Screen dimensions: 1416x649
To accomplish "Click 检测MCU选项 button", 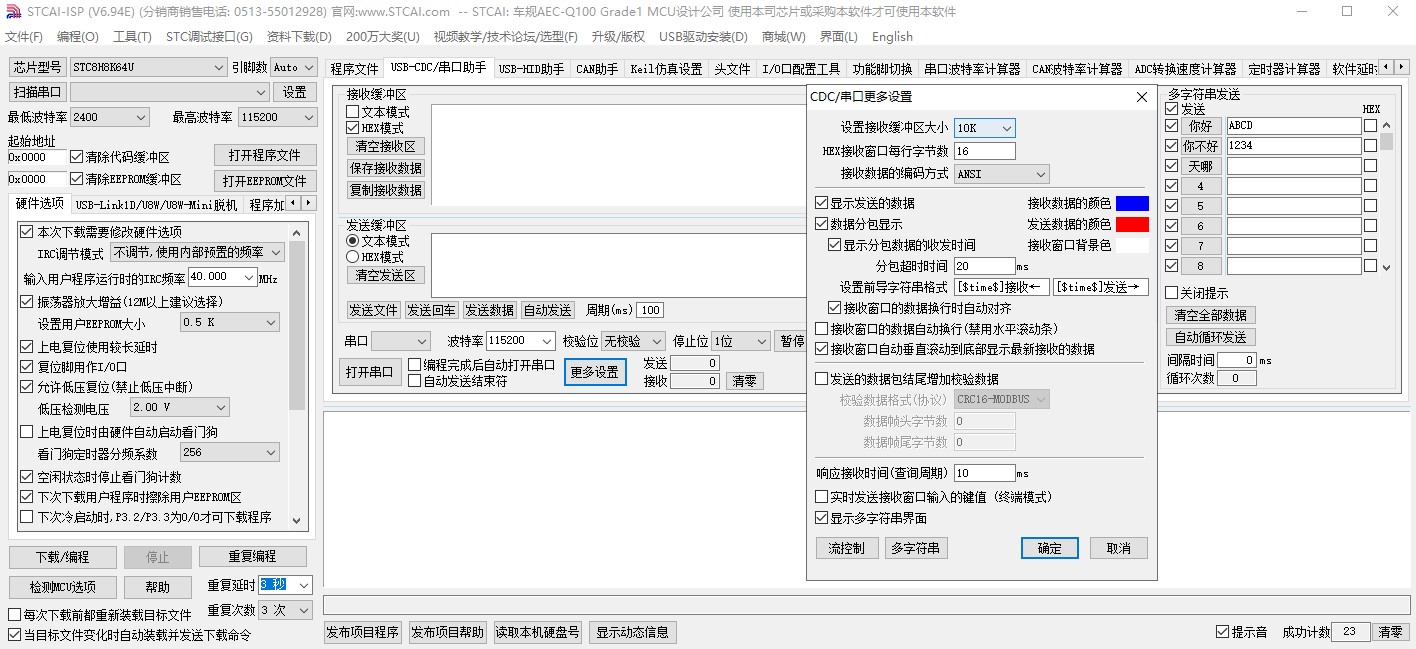I will pyautogui.click(x=62, y=587).
